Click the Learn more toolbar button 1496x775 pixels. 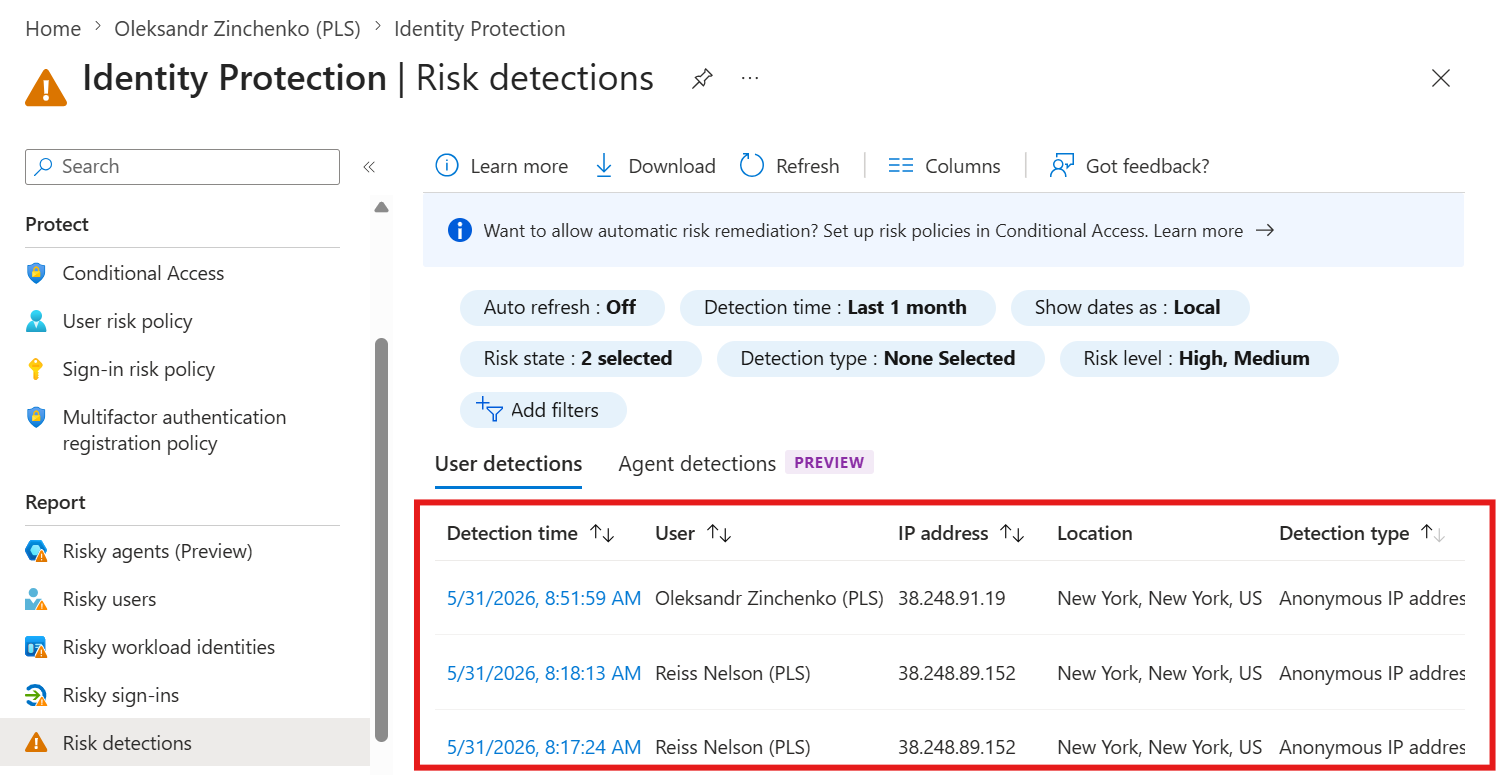click(x=502, y=166)
